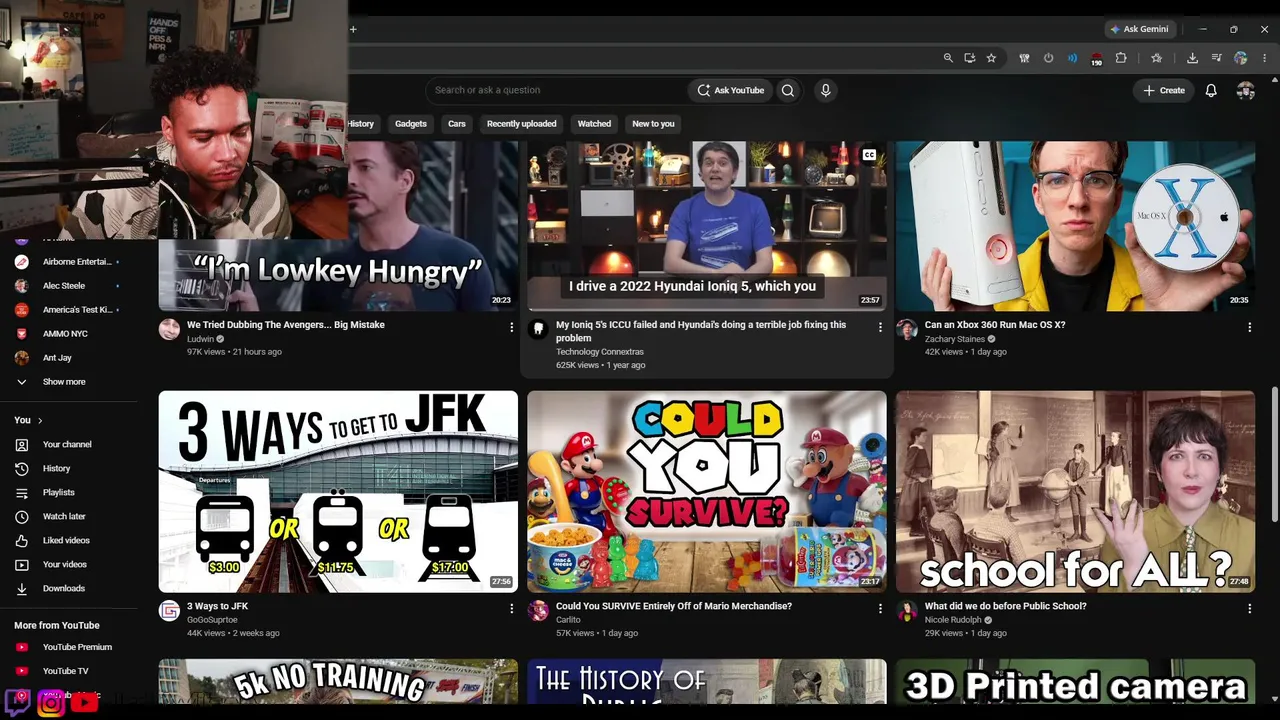The width and height of the screenshot is (1280, 720).
Task: Select the Watched filter chip
Action: (x=594, y=124)
